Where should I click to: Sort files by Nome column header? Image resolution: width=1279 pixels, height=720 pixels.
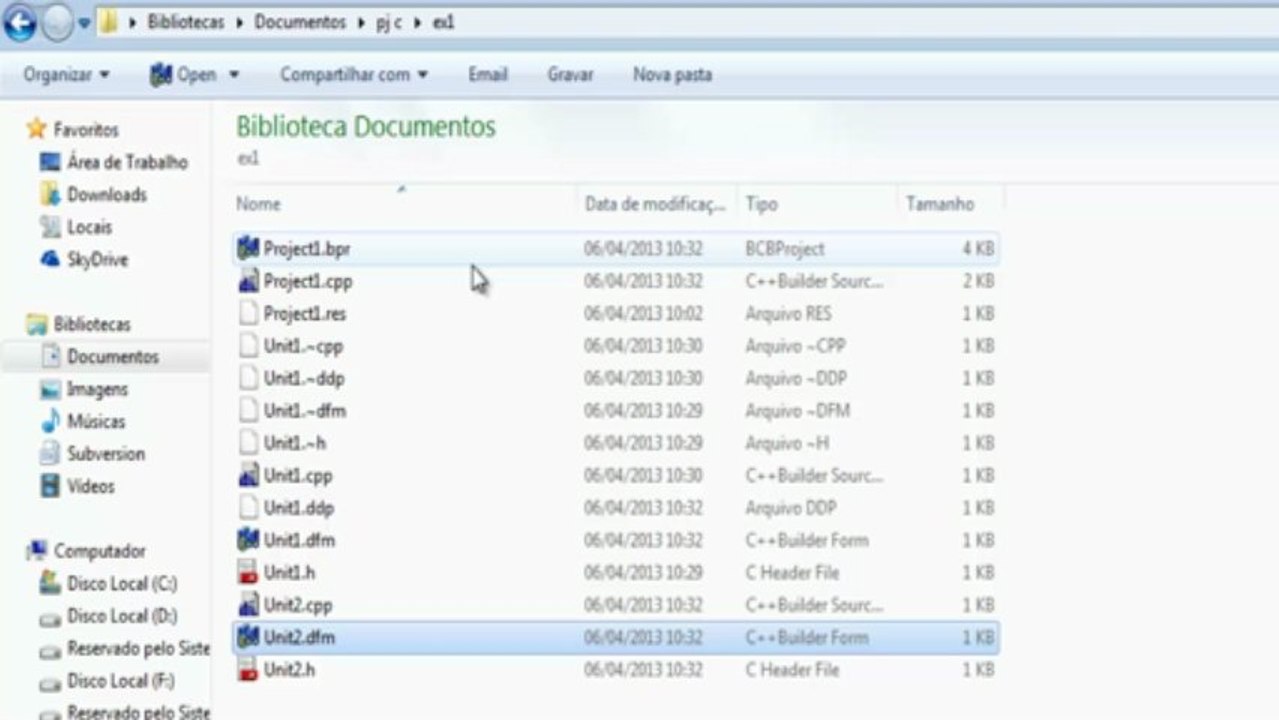pyautogui.click(x=258, y=204)
